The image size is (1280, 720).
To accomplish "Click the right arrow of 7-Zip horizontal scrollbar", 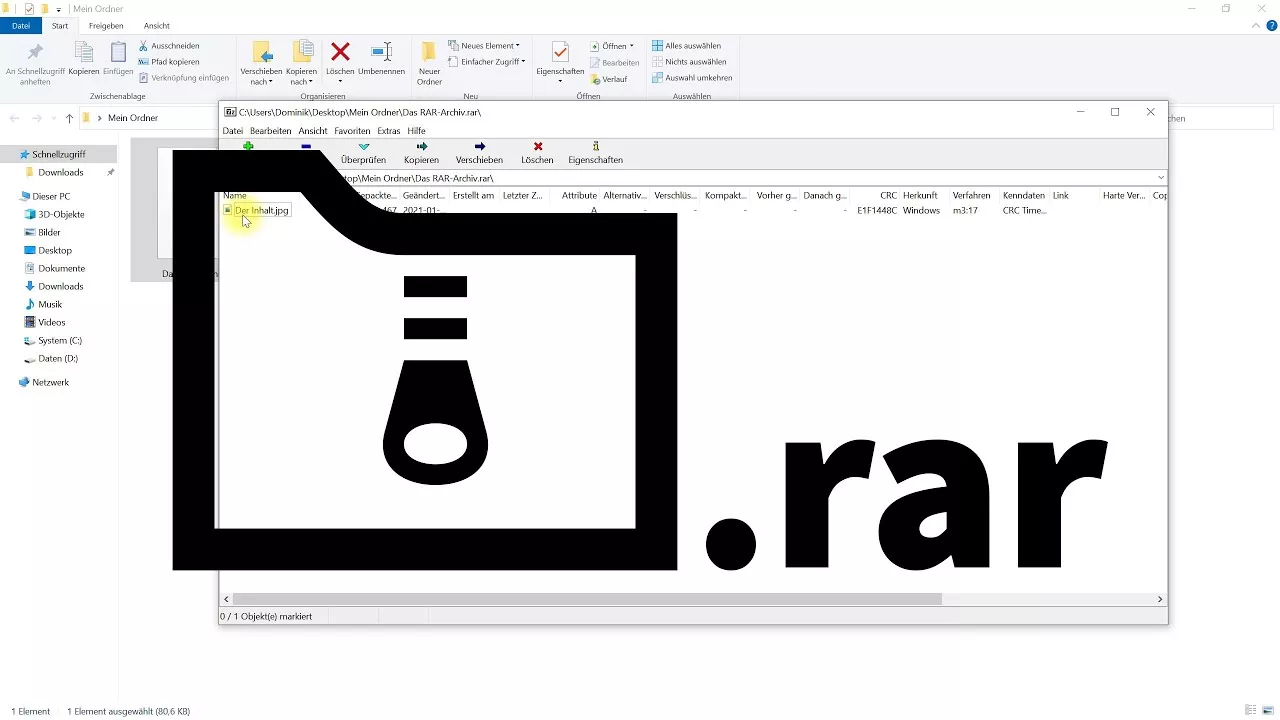I will 1160,599.
